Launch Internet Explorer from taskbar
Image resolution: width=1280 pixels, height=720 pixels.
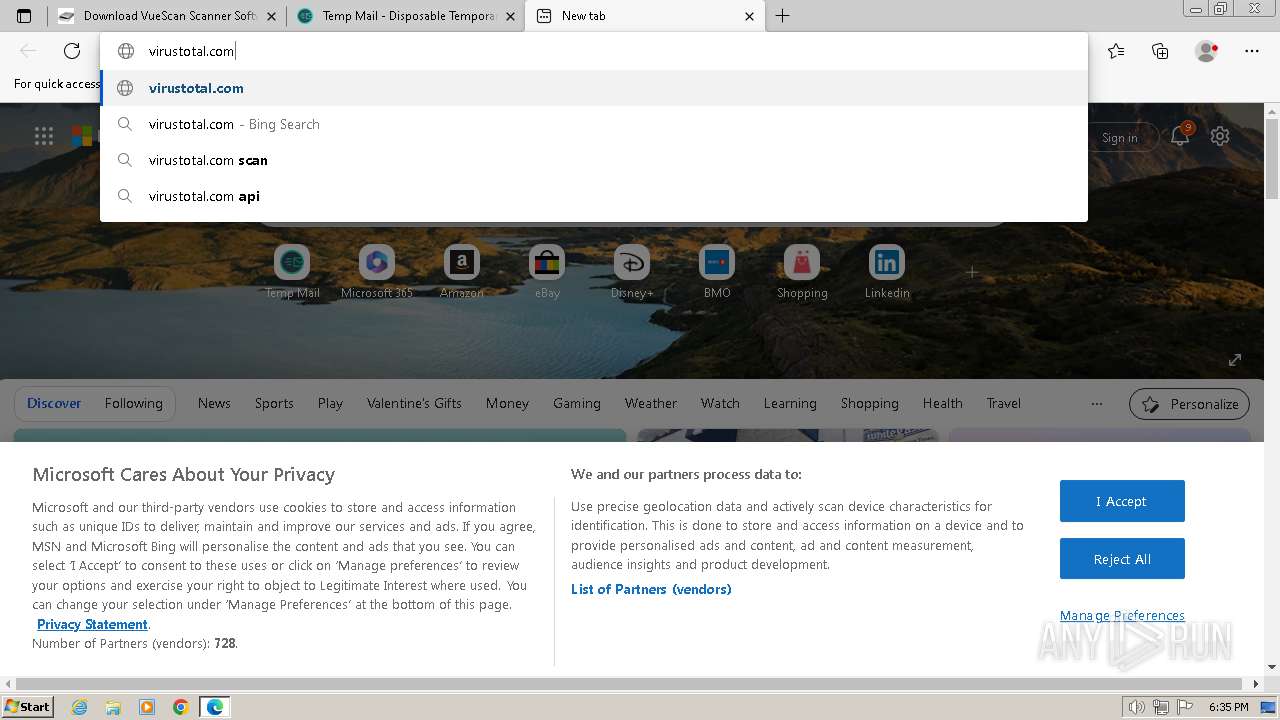tap(80, 707)
